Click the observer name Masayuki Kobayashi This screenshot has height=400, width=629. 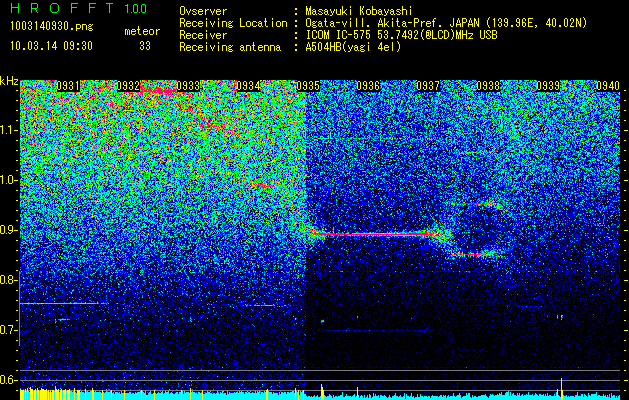pos(359,11)
